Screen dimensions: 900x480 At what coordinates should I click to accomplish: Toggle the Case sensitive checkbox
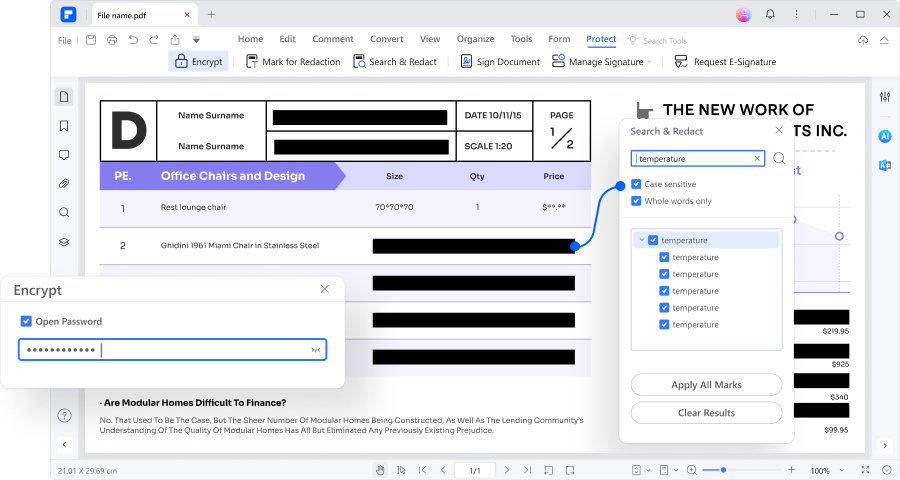tap(636, 184)
